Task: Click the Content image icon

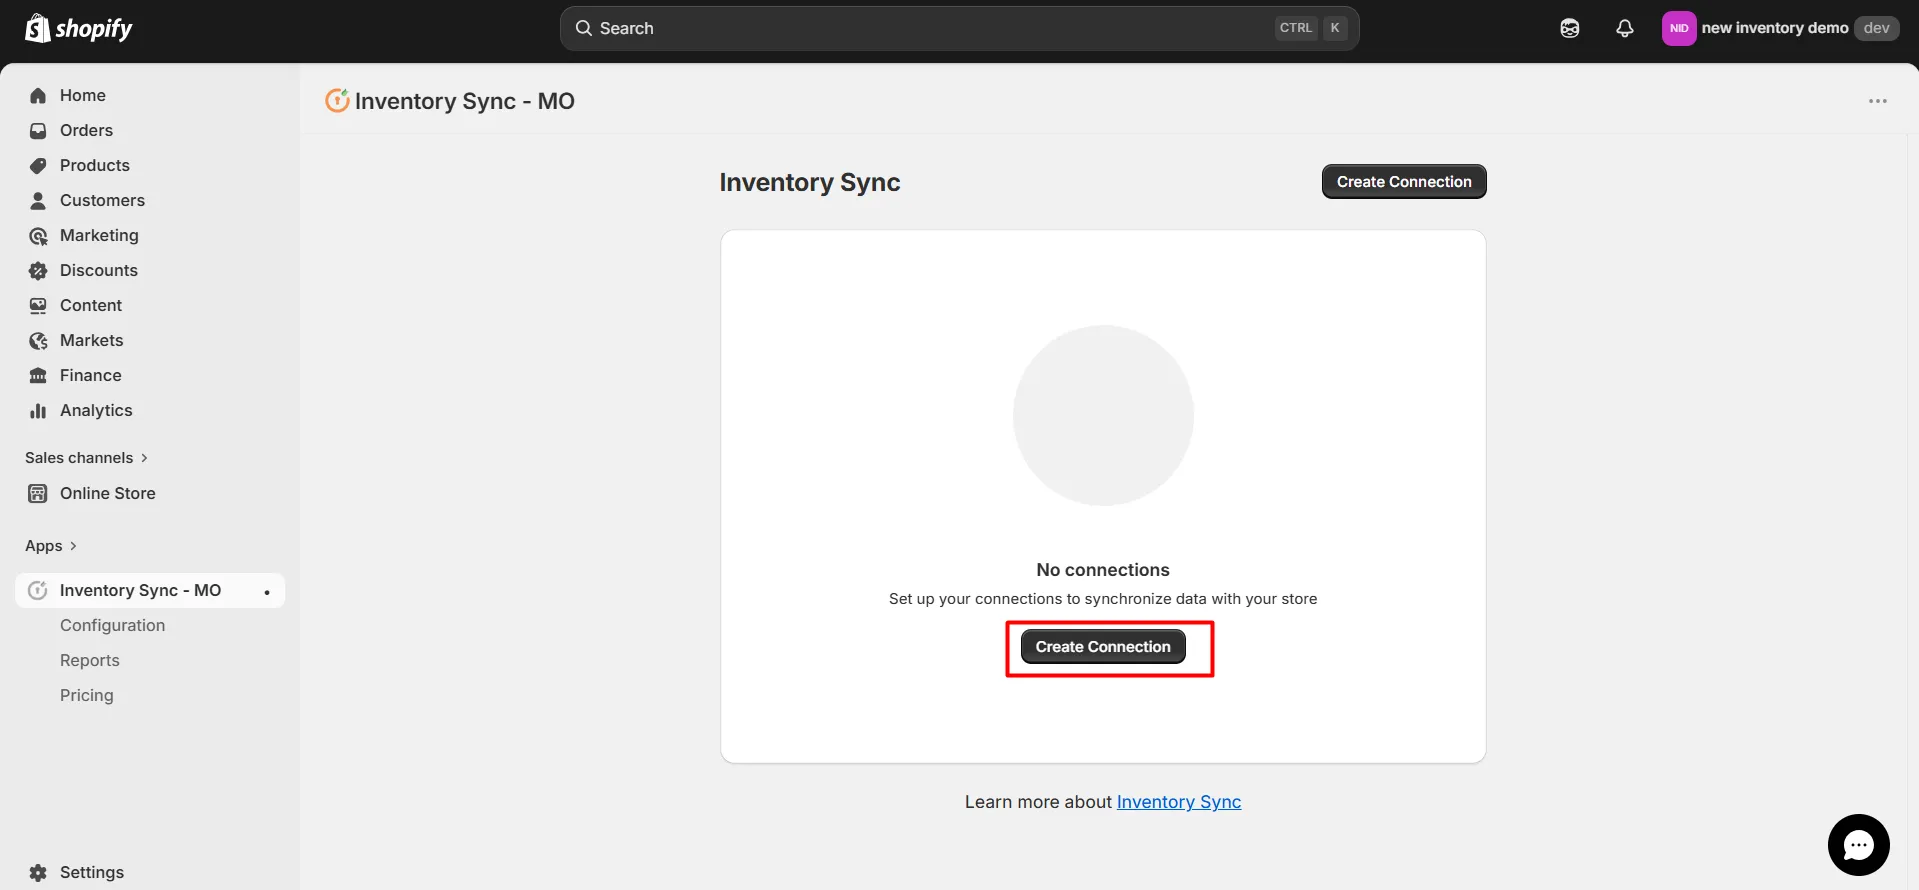Action: point(38,306)
